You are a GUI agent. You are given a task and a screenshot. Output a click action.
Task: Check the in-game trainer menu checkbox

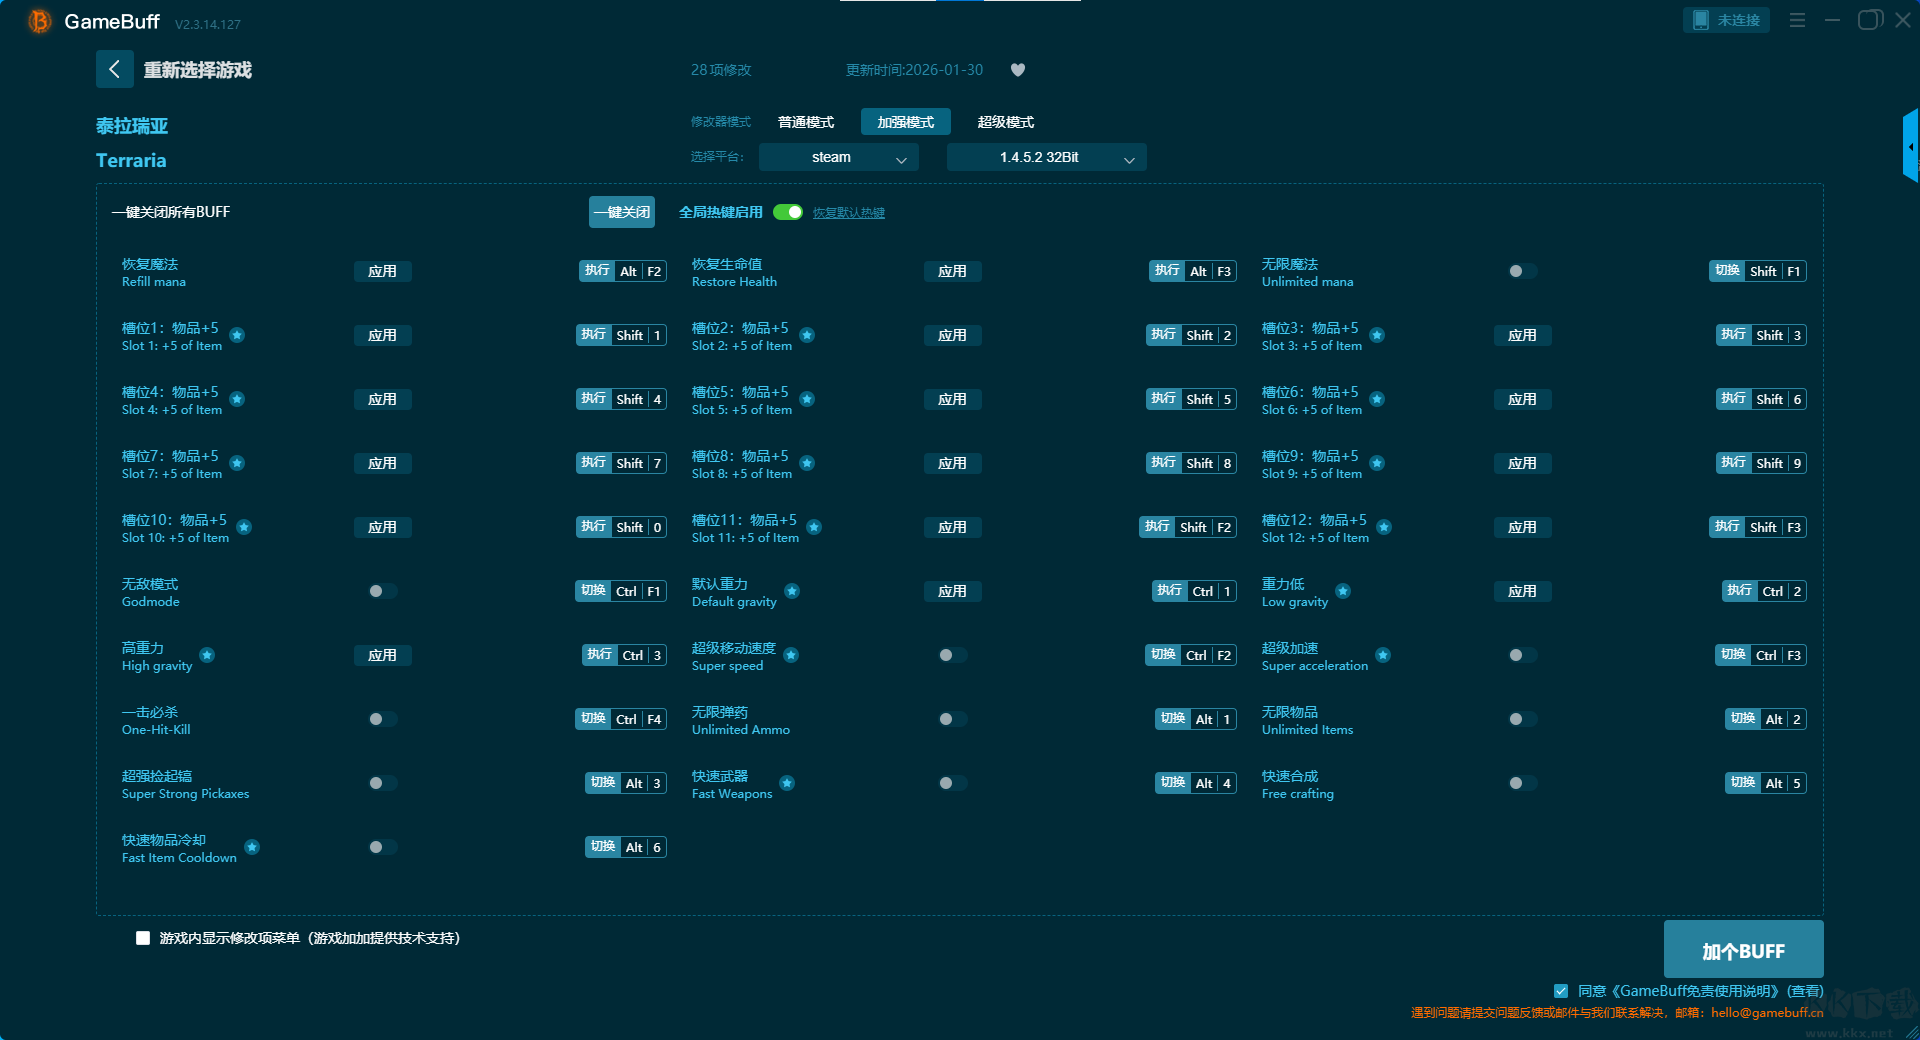click(143, 938)
